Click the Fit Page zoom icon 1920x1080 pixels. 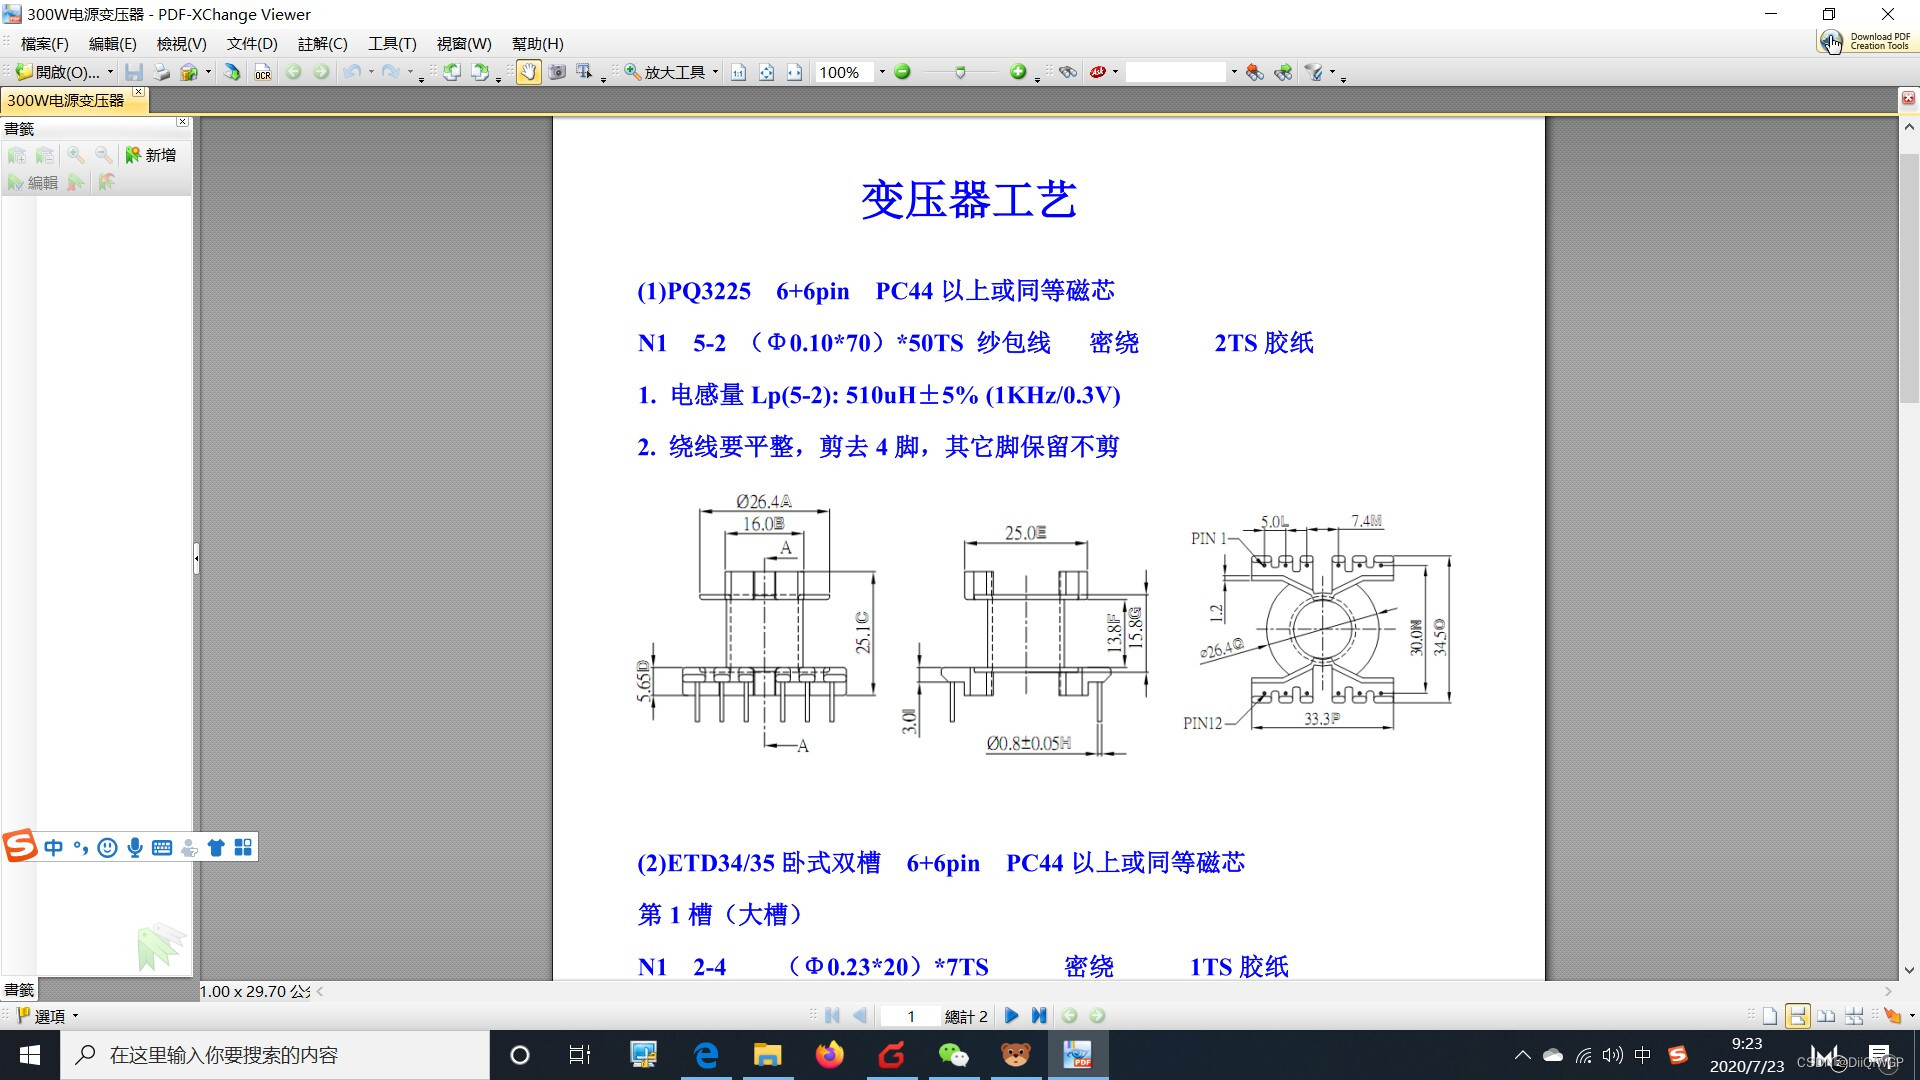coord(766,72)
